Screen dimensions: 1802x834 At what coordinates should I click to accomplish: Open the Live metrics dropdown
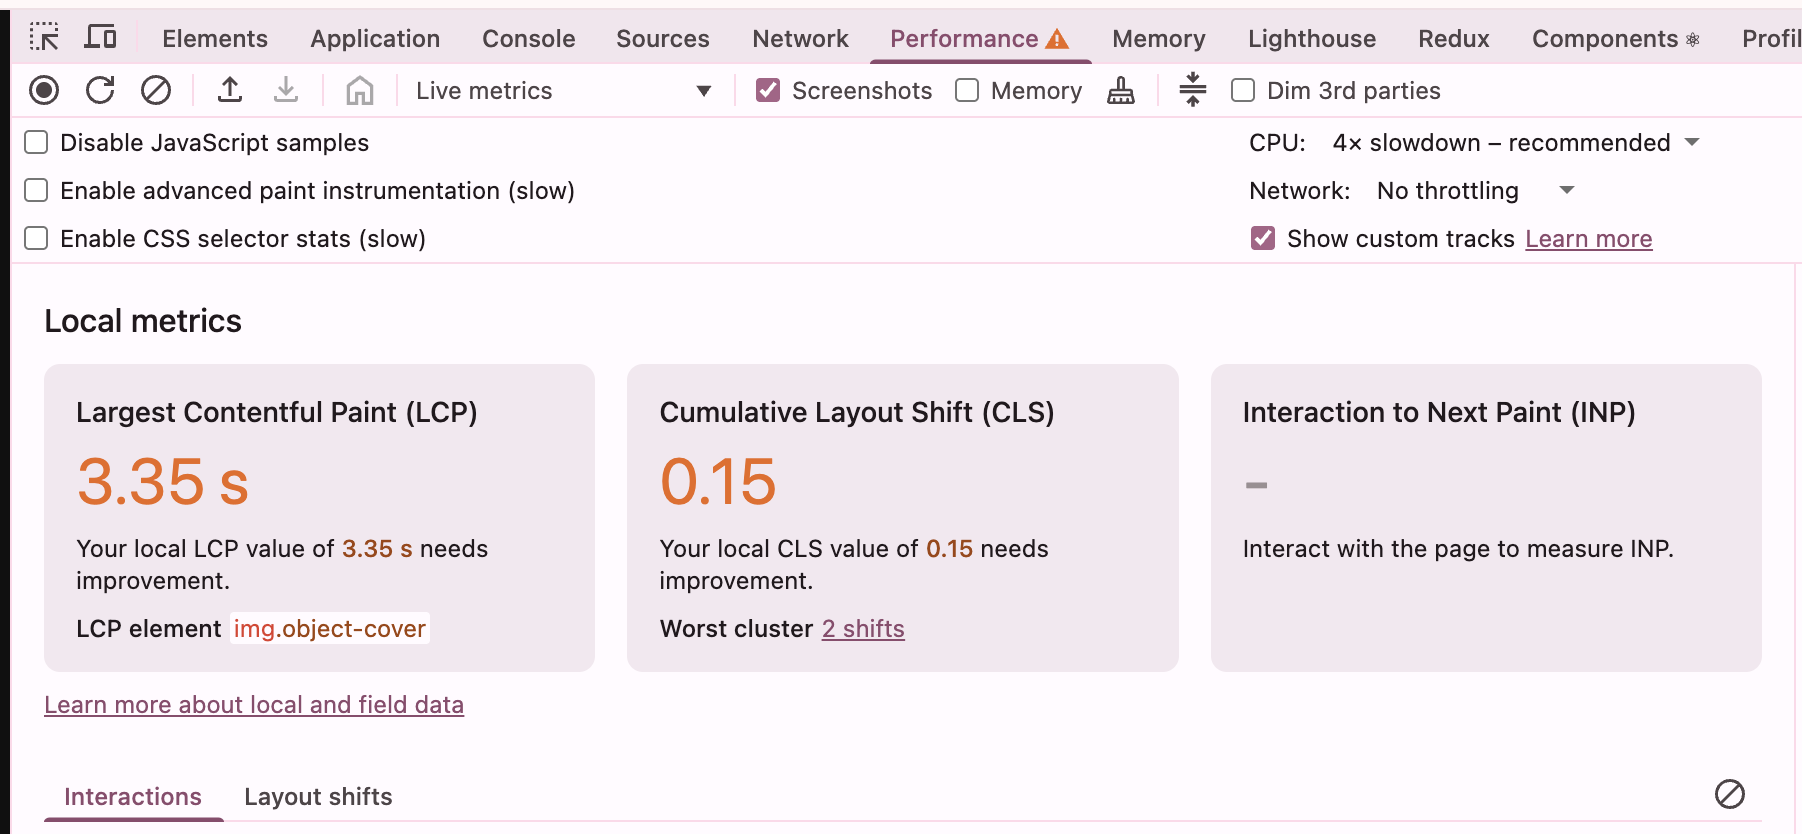pyautogui.click(x=563, y=91)
